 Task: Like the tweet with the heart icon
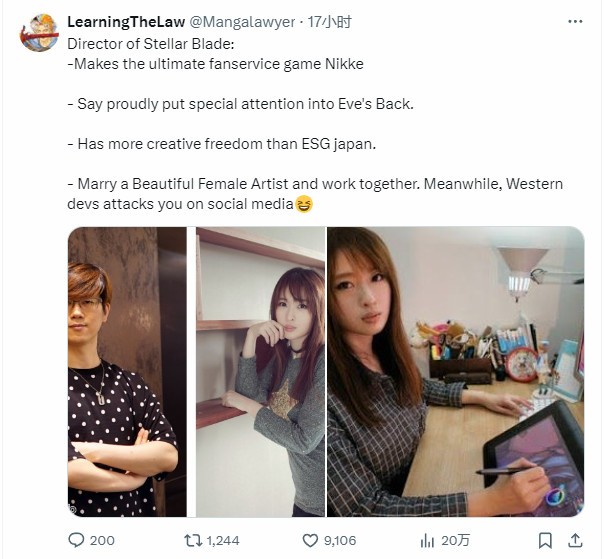(310, 540)
